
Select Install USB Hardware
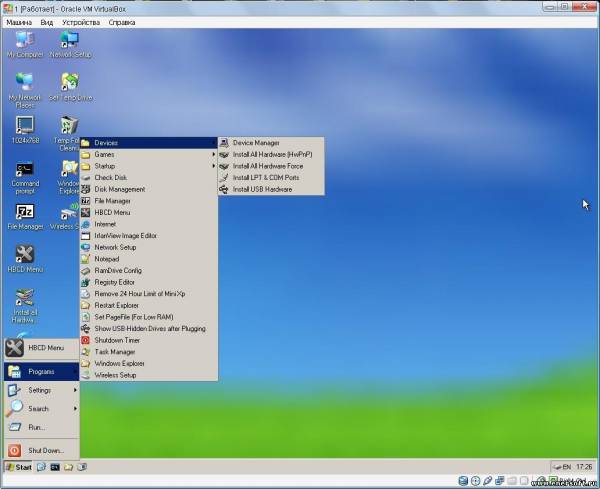(271, 189)
